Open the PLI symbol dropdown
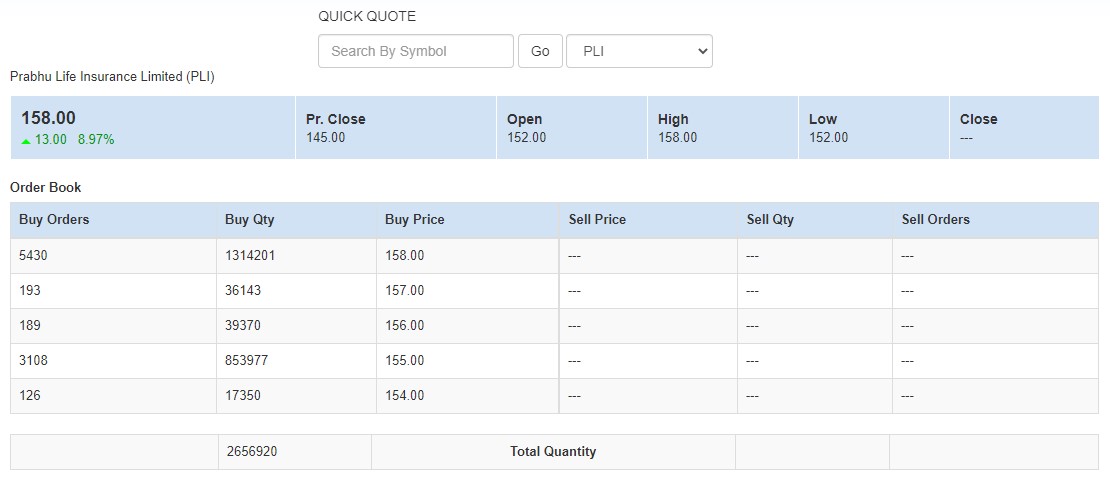The image size is (1110, 485). (x=639, y=51)
